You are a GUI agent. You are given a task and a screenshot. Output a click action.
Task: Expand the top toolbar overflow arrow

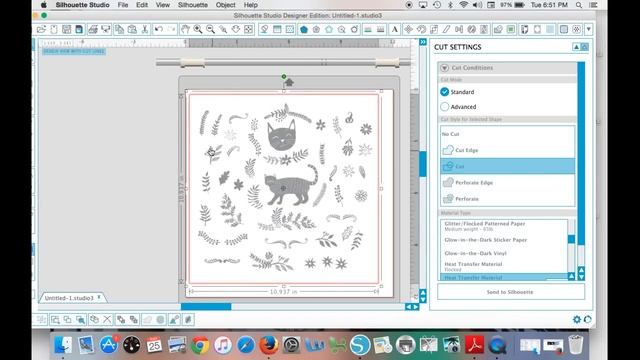[x=589, y=29]
